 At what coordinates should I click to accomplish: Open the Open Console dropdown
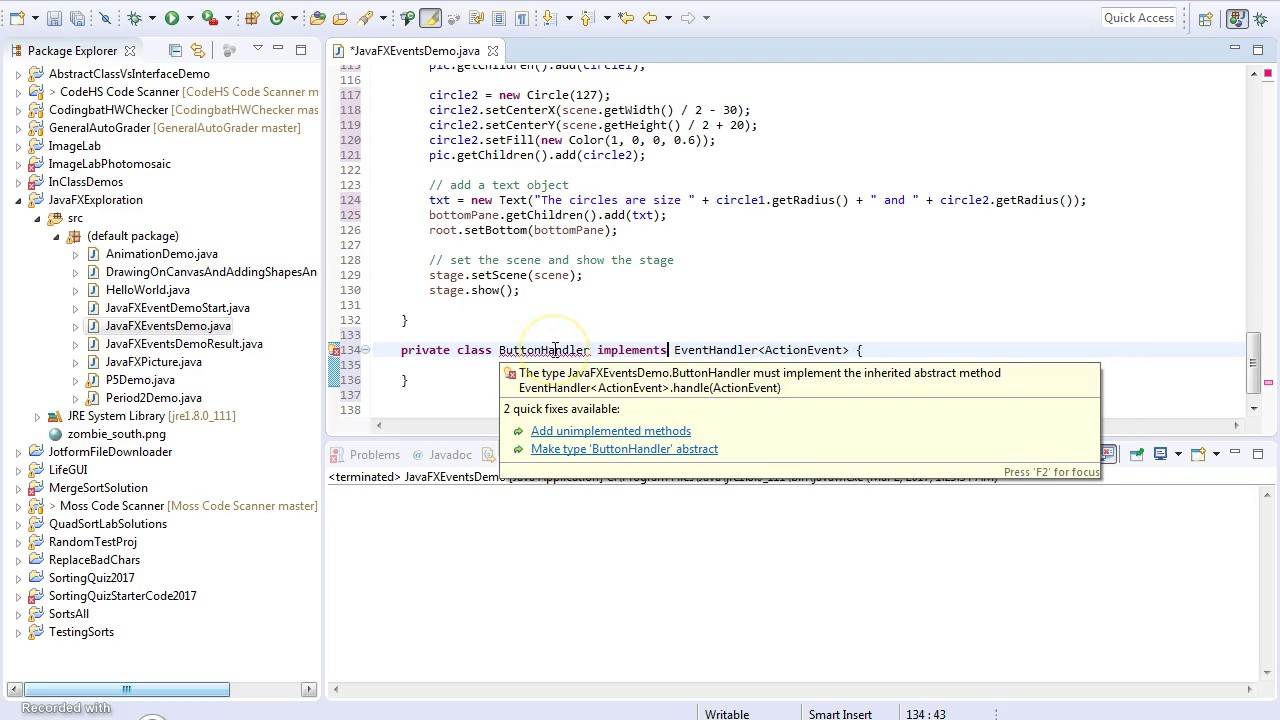[1216, 454]
